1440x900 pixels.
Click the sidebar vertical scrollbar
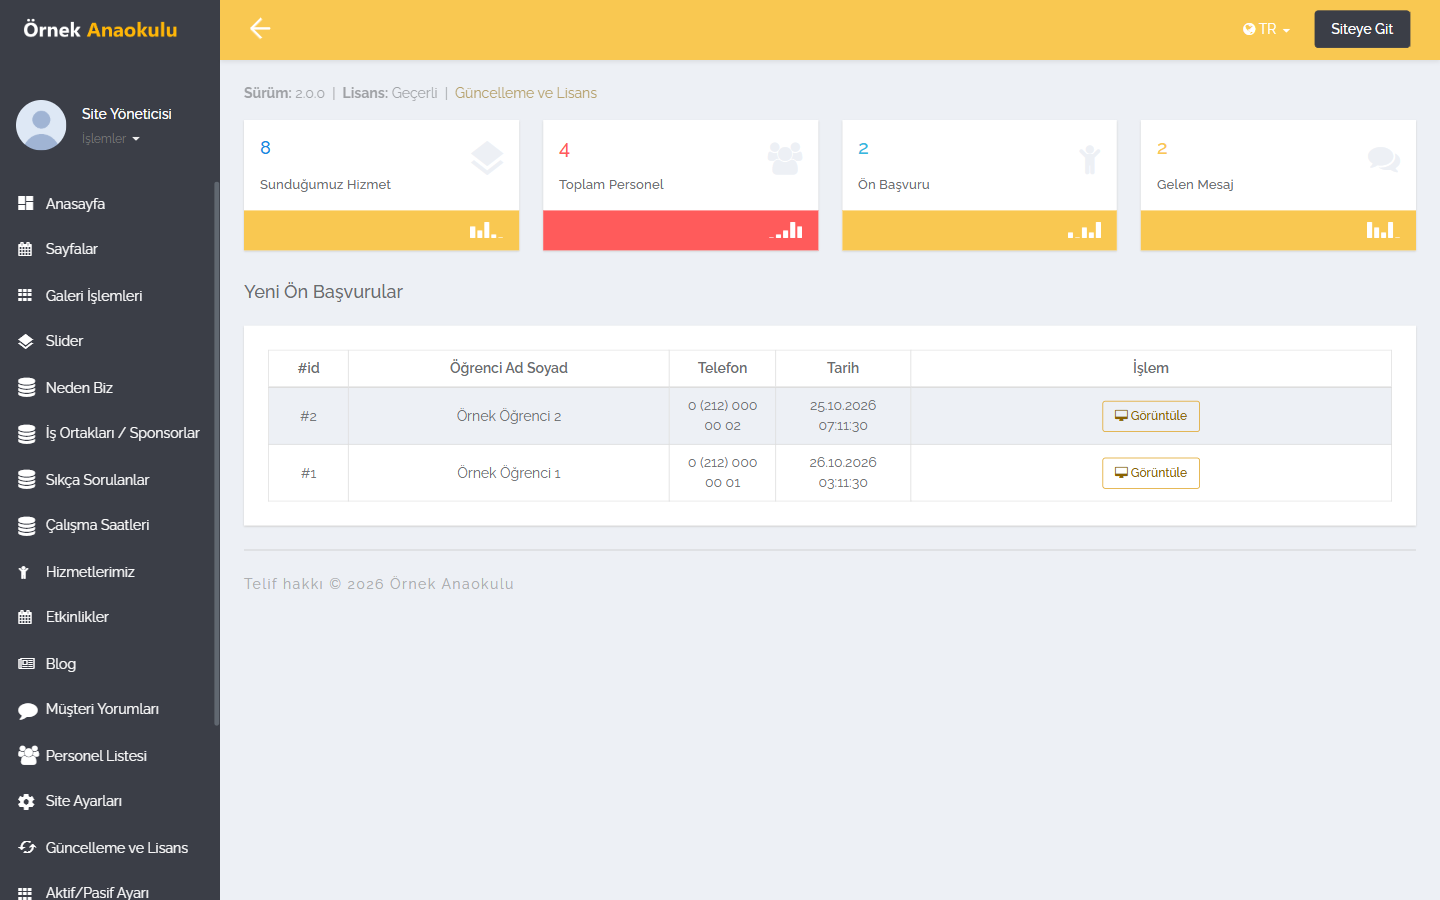coord(216,453)
